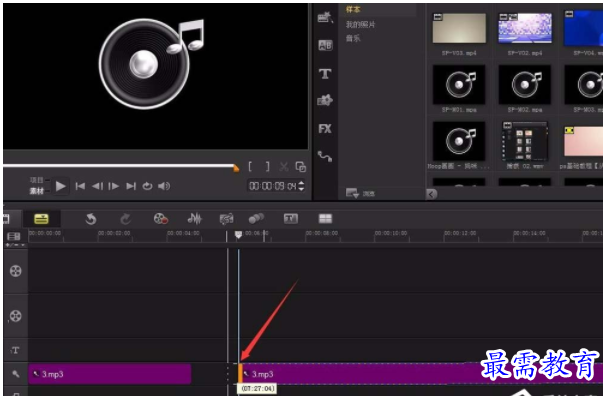Click the Voice track microphone icon
605x396 pixels.
click(15, 374)
